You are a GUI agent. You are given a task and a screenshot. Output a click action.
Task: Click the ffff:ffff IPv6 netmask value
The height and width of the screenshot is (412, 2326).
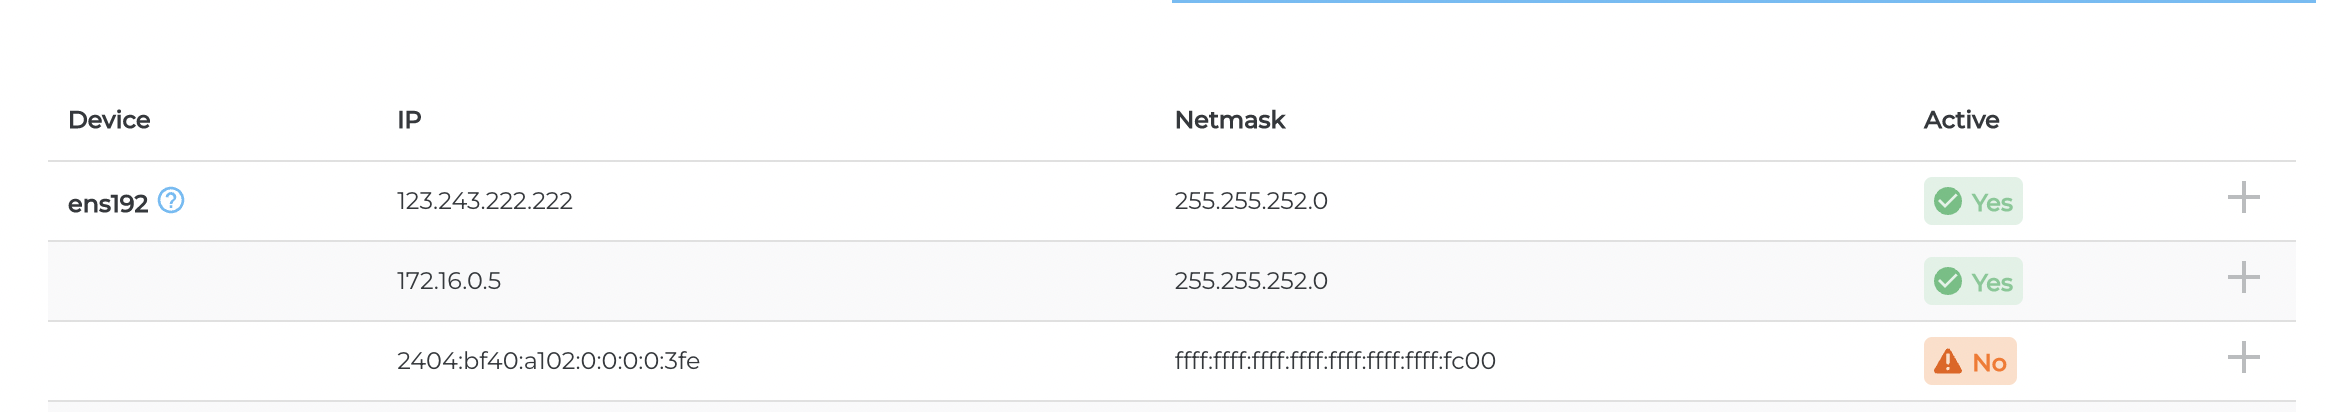pos(1334,361)
